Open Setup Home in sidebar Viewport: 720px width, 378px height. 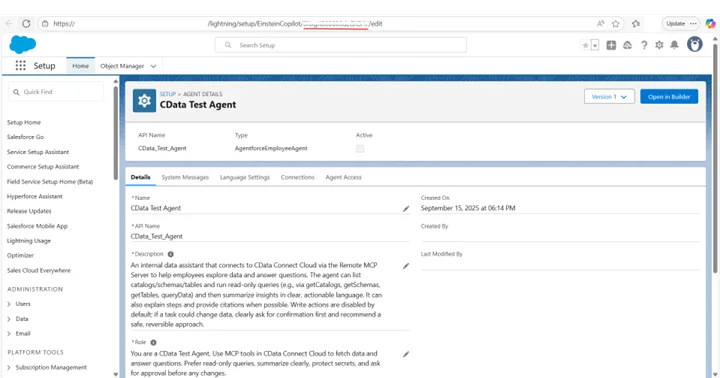tap(24, 122)
